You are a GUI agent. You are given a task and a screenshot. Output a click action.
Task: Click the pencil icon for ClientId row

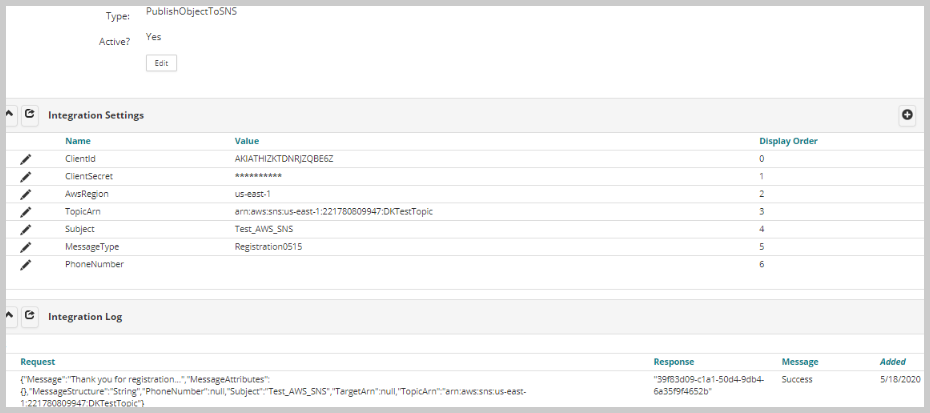tap(26, 159)
